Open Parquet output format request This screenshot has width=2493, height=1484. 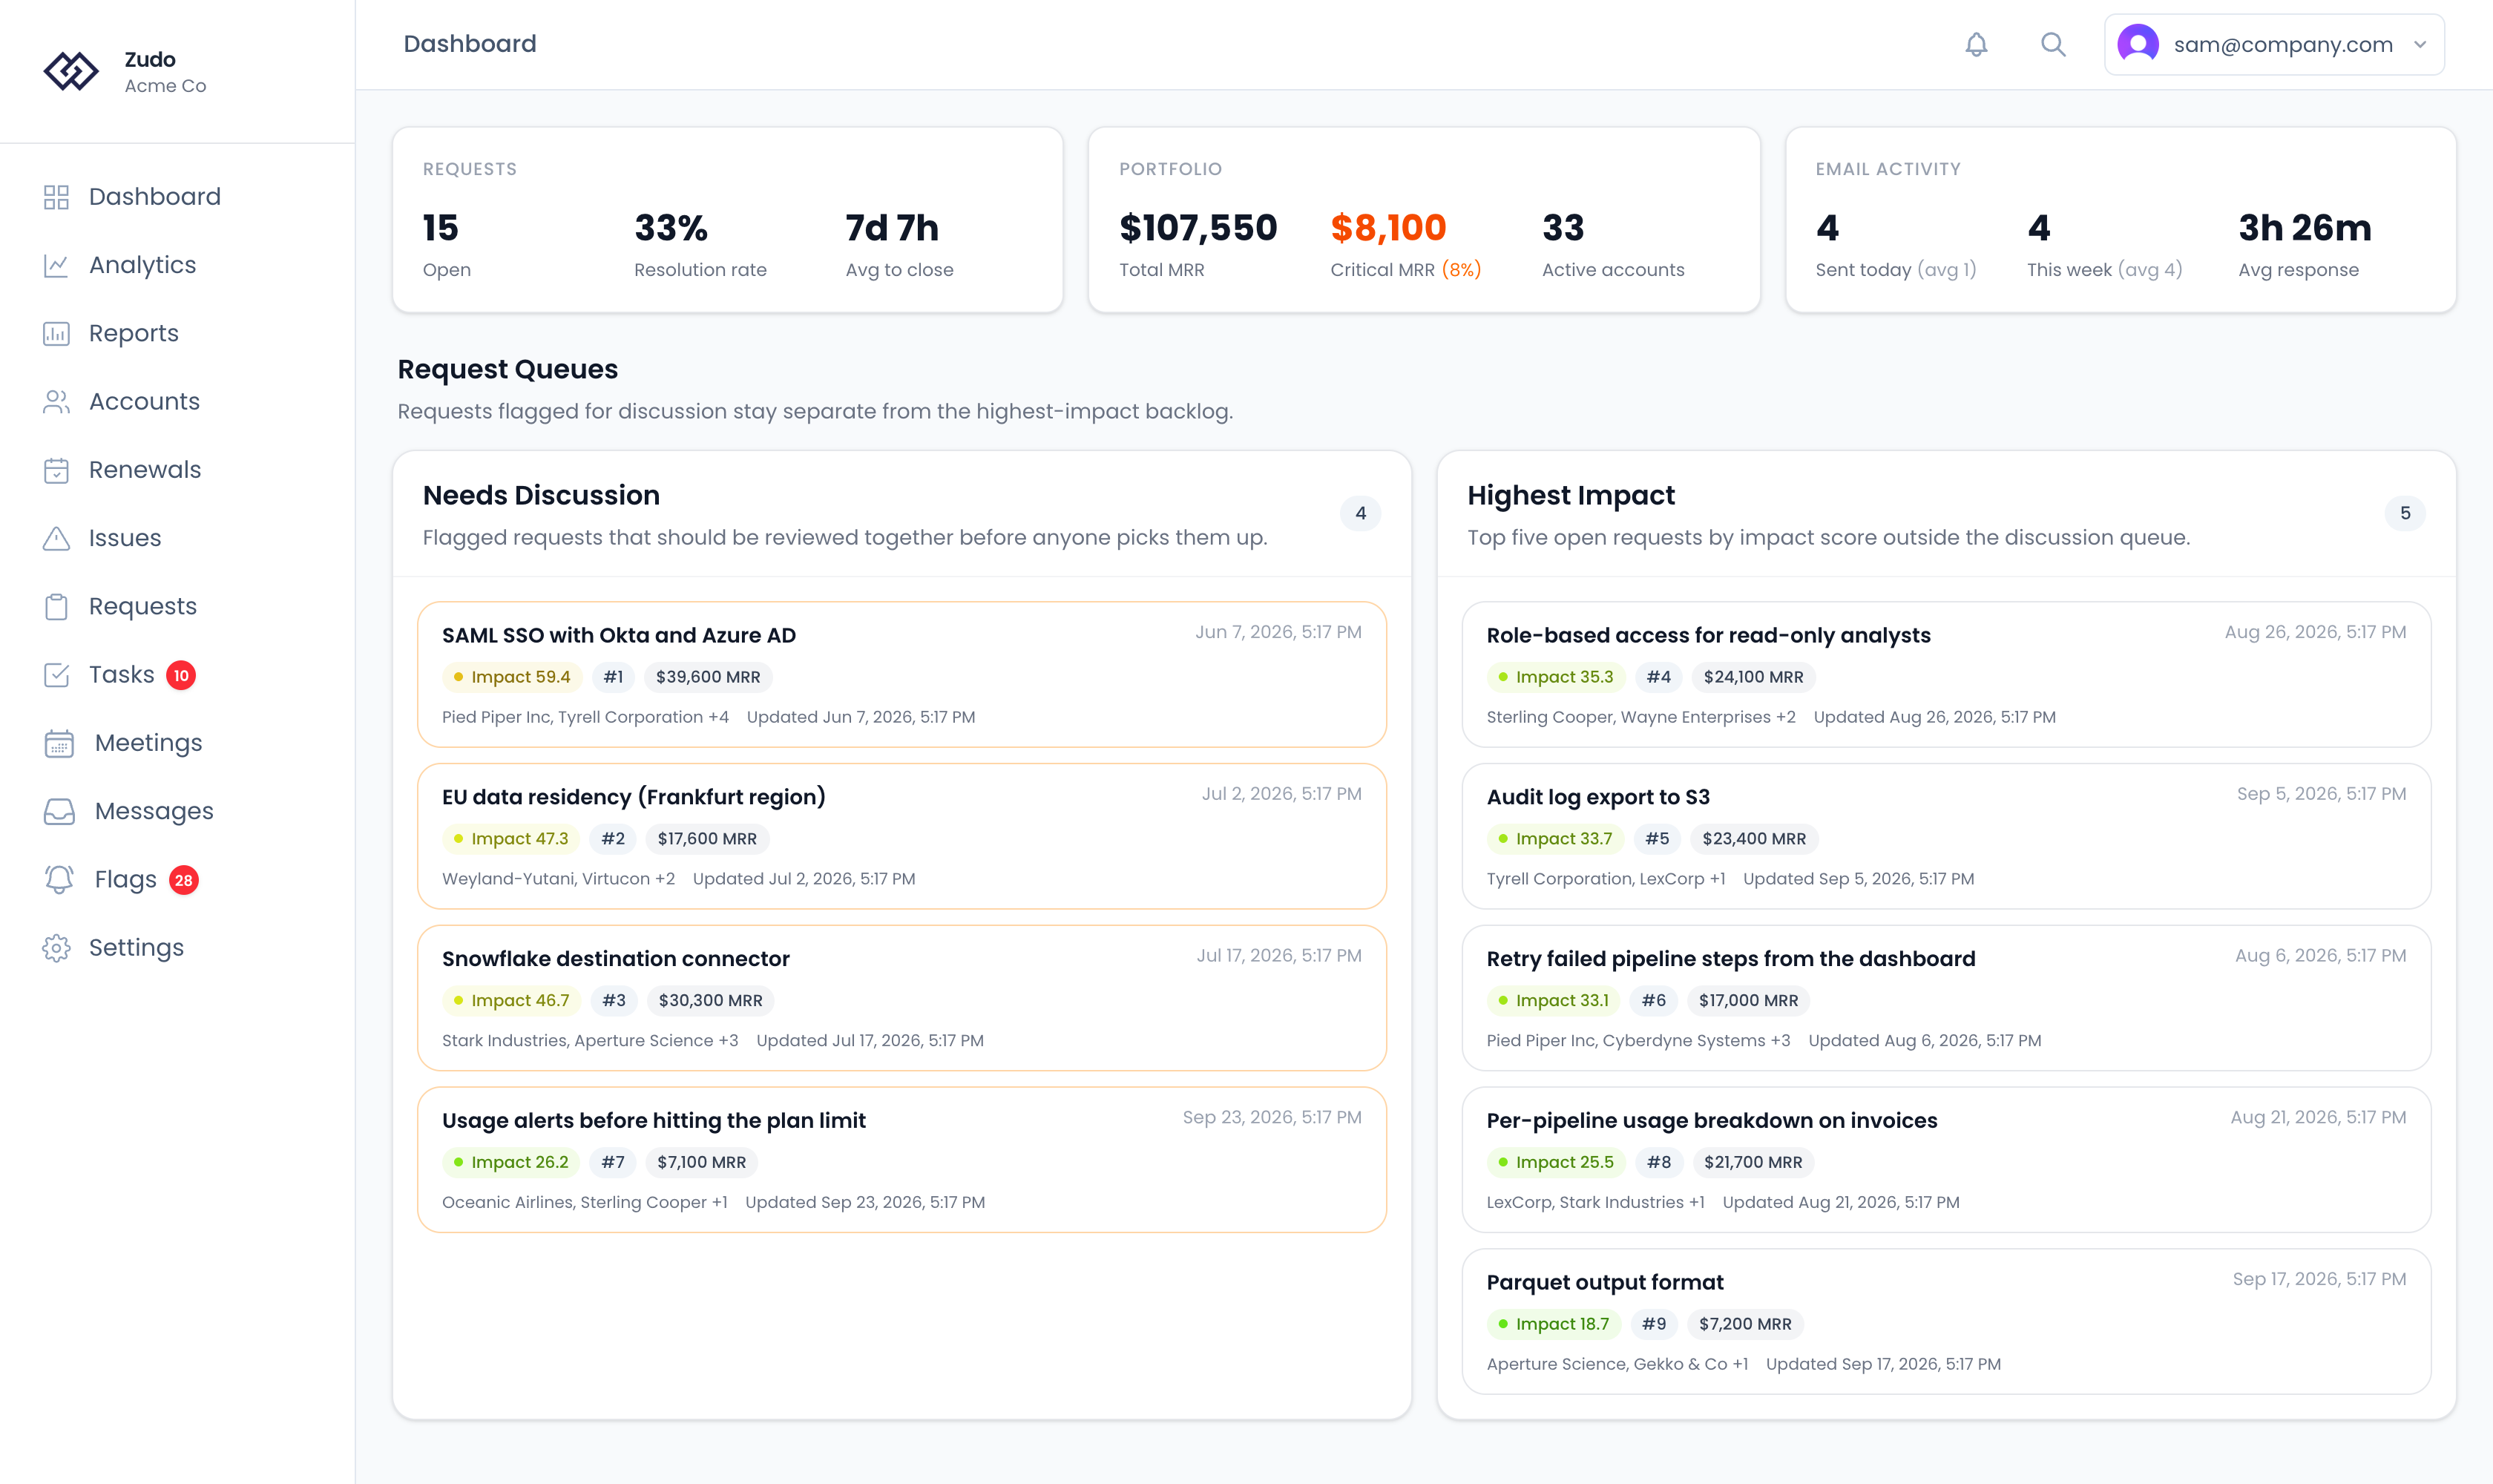tap(1946, 1321)
